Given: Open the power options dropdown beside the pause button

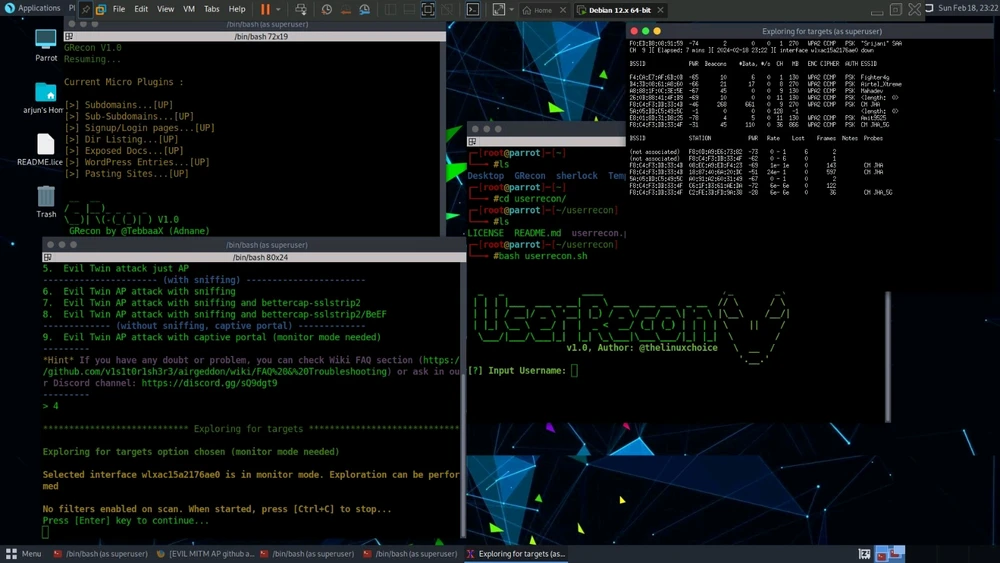Looking at the screenshot, I should (278, 10).
